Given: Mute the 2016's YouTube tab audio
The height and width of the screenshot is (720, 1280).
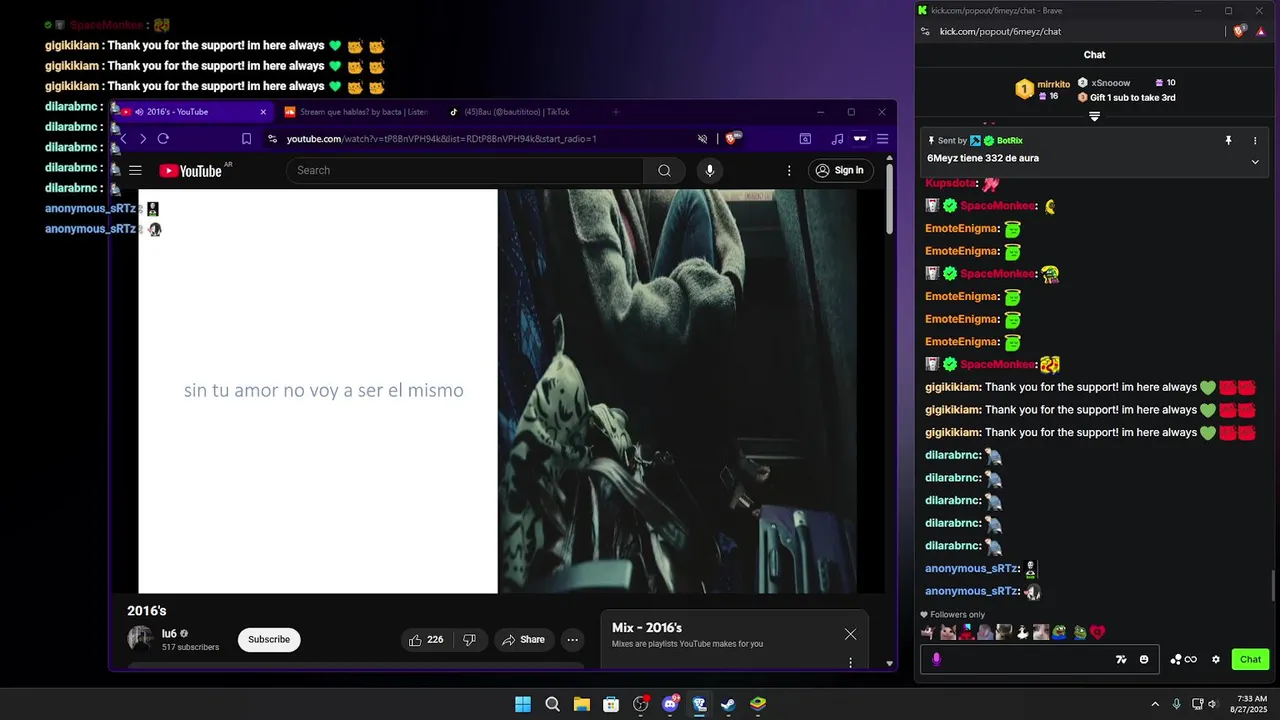Looking at the screenshot, I should click(139, 112).
